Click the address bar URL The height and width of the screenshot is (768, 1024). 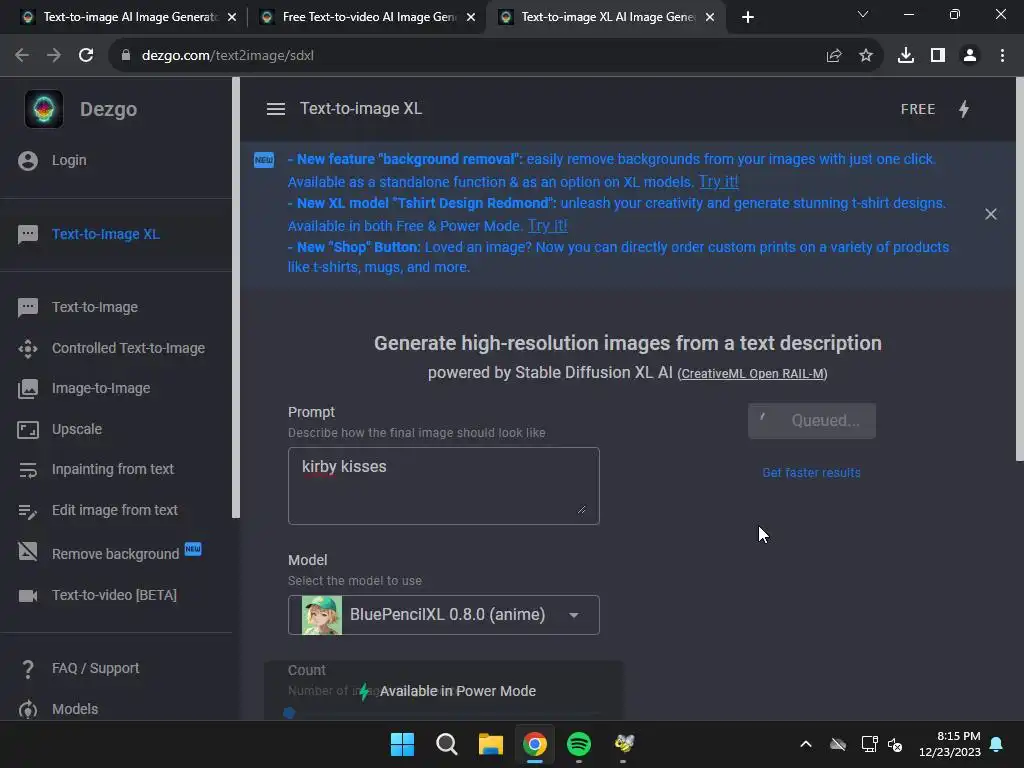coord(228,56)
